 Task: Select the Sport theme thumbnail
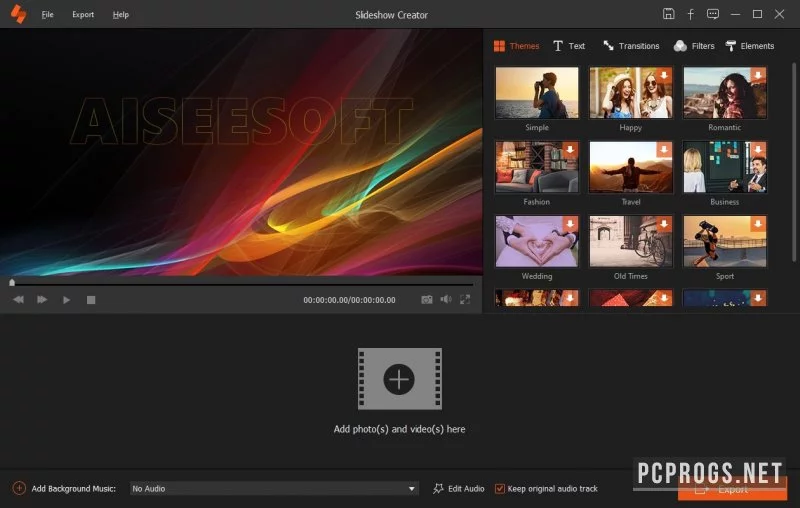(x=724, y=242)
